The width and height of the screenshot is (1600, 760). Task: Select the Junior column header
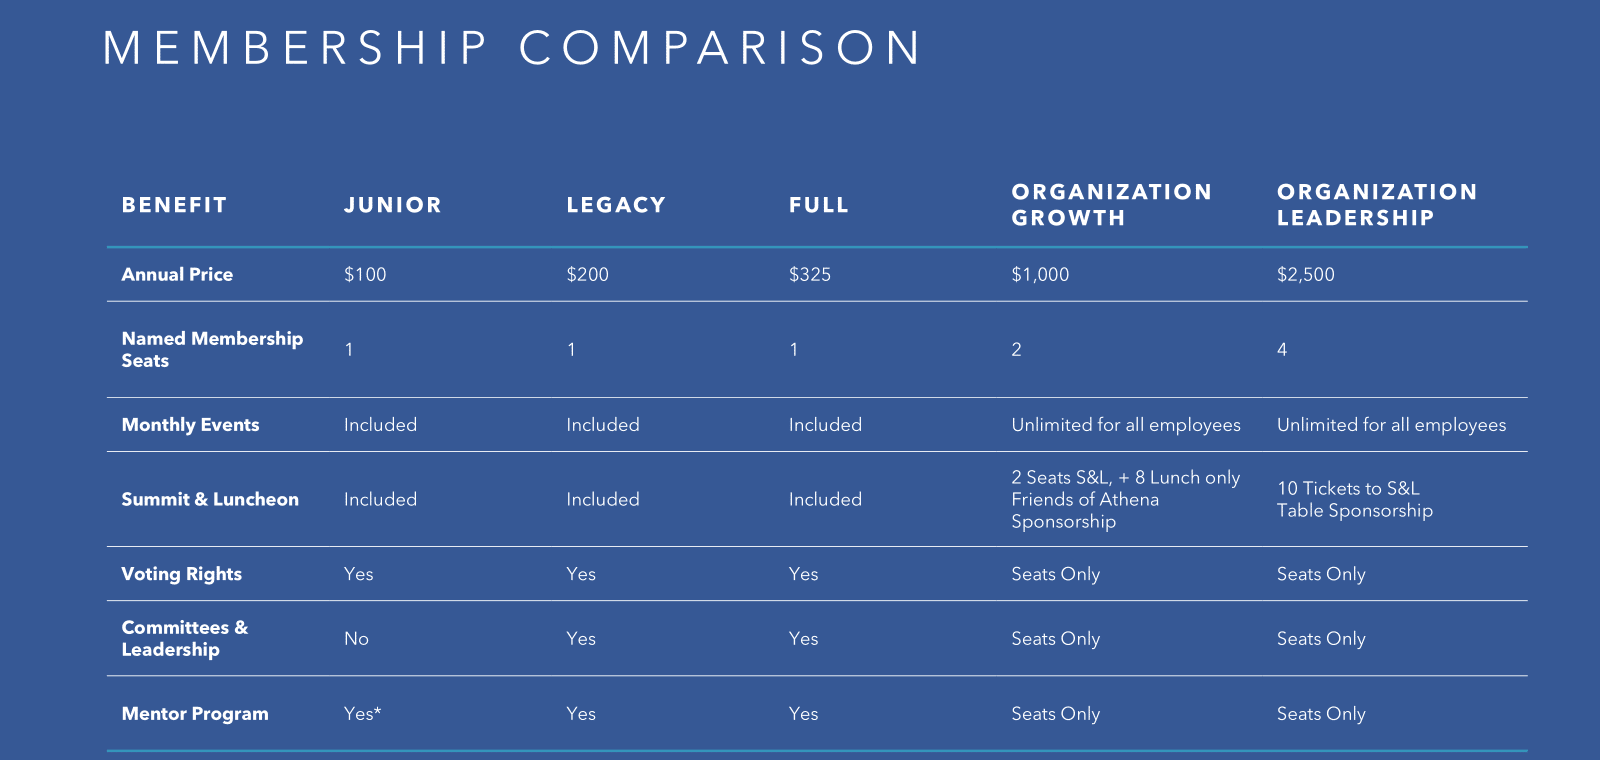[392, 205]
